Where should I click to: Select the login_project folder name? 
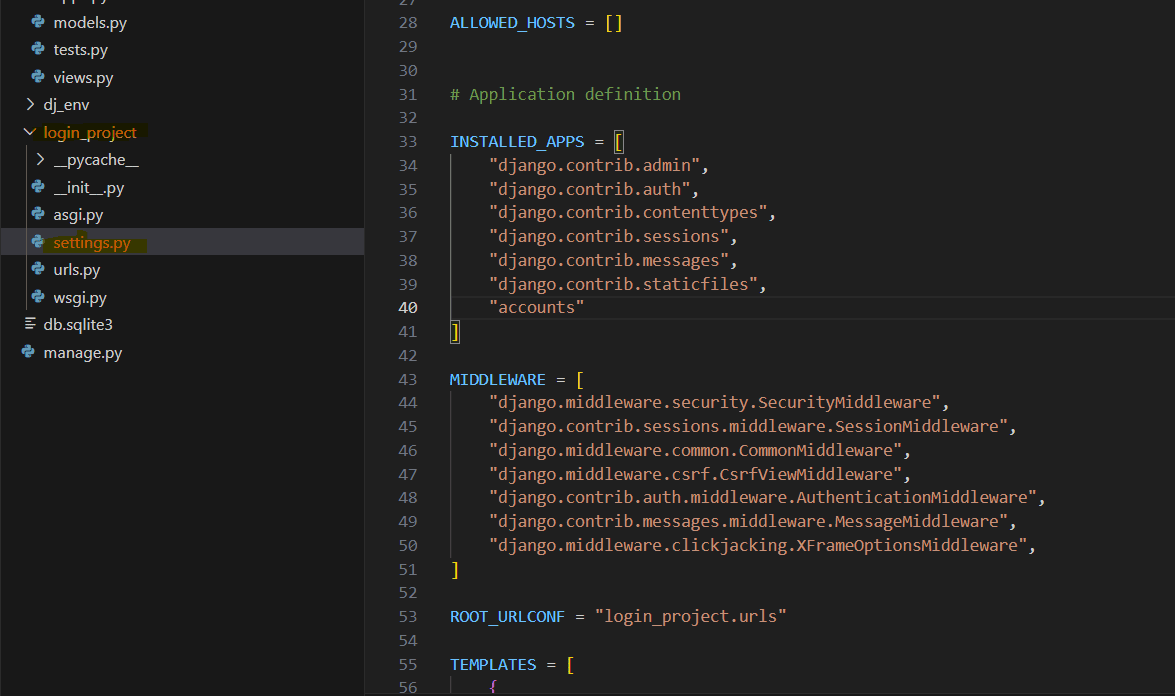(90, 132)
